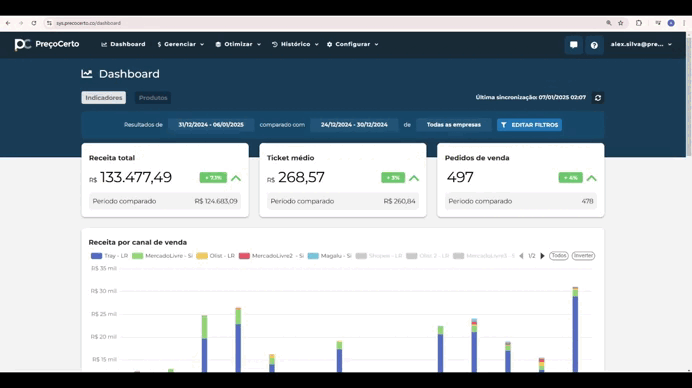Click the +7,1% badge in Receita total
Image resolution: width=692 pixels, height=388 pixels.
[213, 178]
